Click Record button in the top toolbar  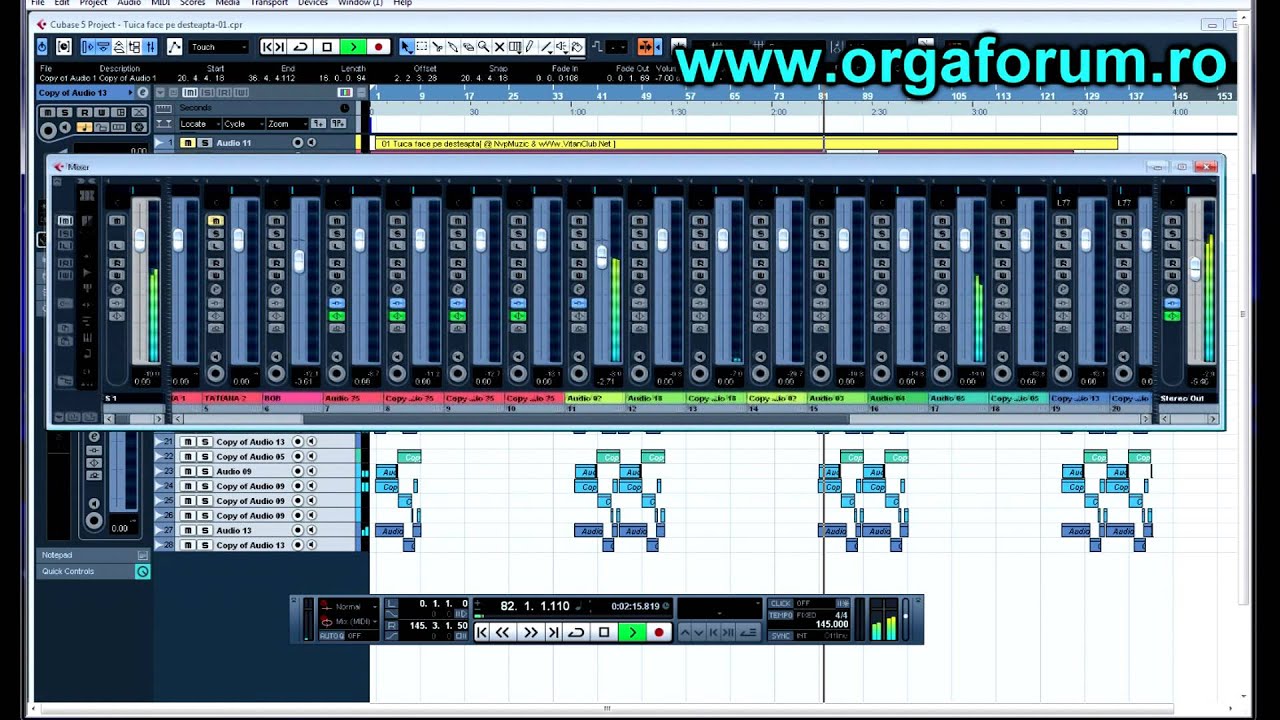[x=378, y=47]
